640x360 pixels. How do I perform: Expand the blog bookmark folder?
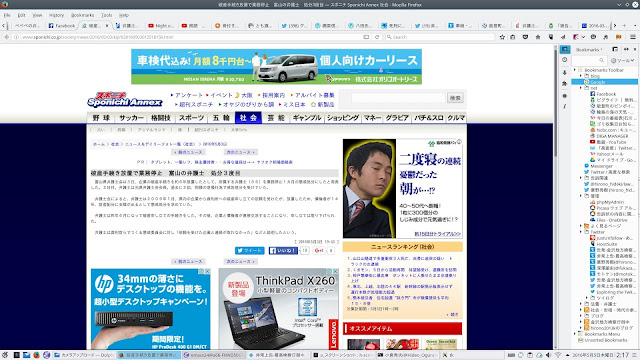coord(581,76)
